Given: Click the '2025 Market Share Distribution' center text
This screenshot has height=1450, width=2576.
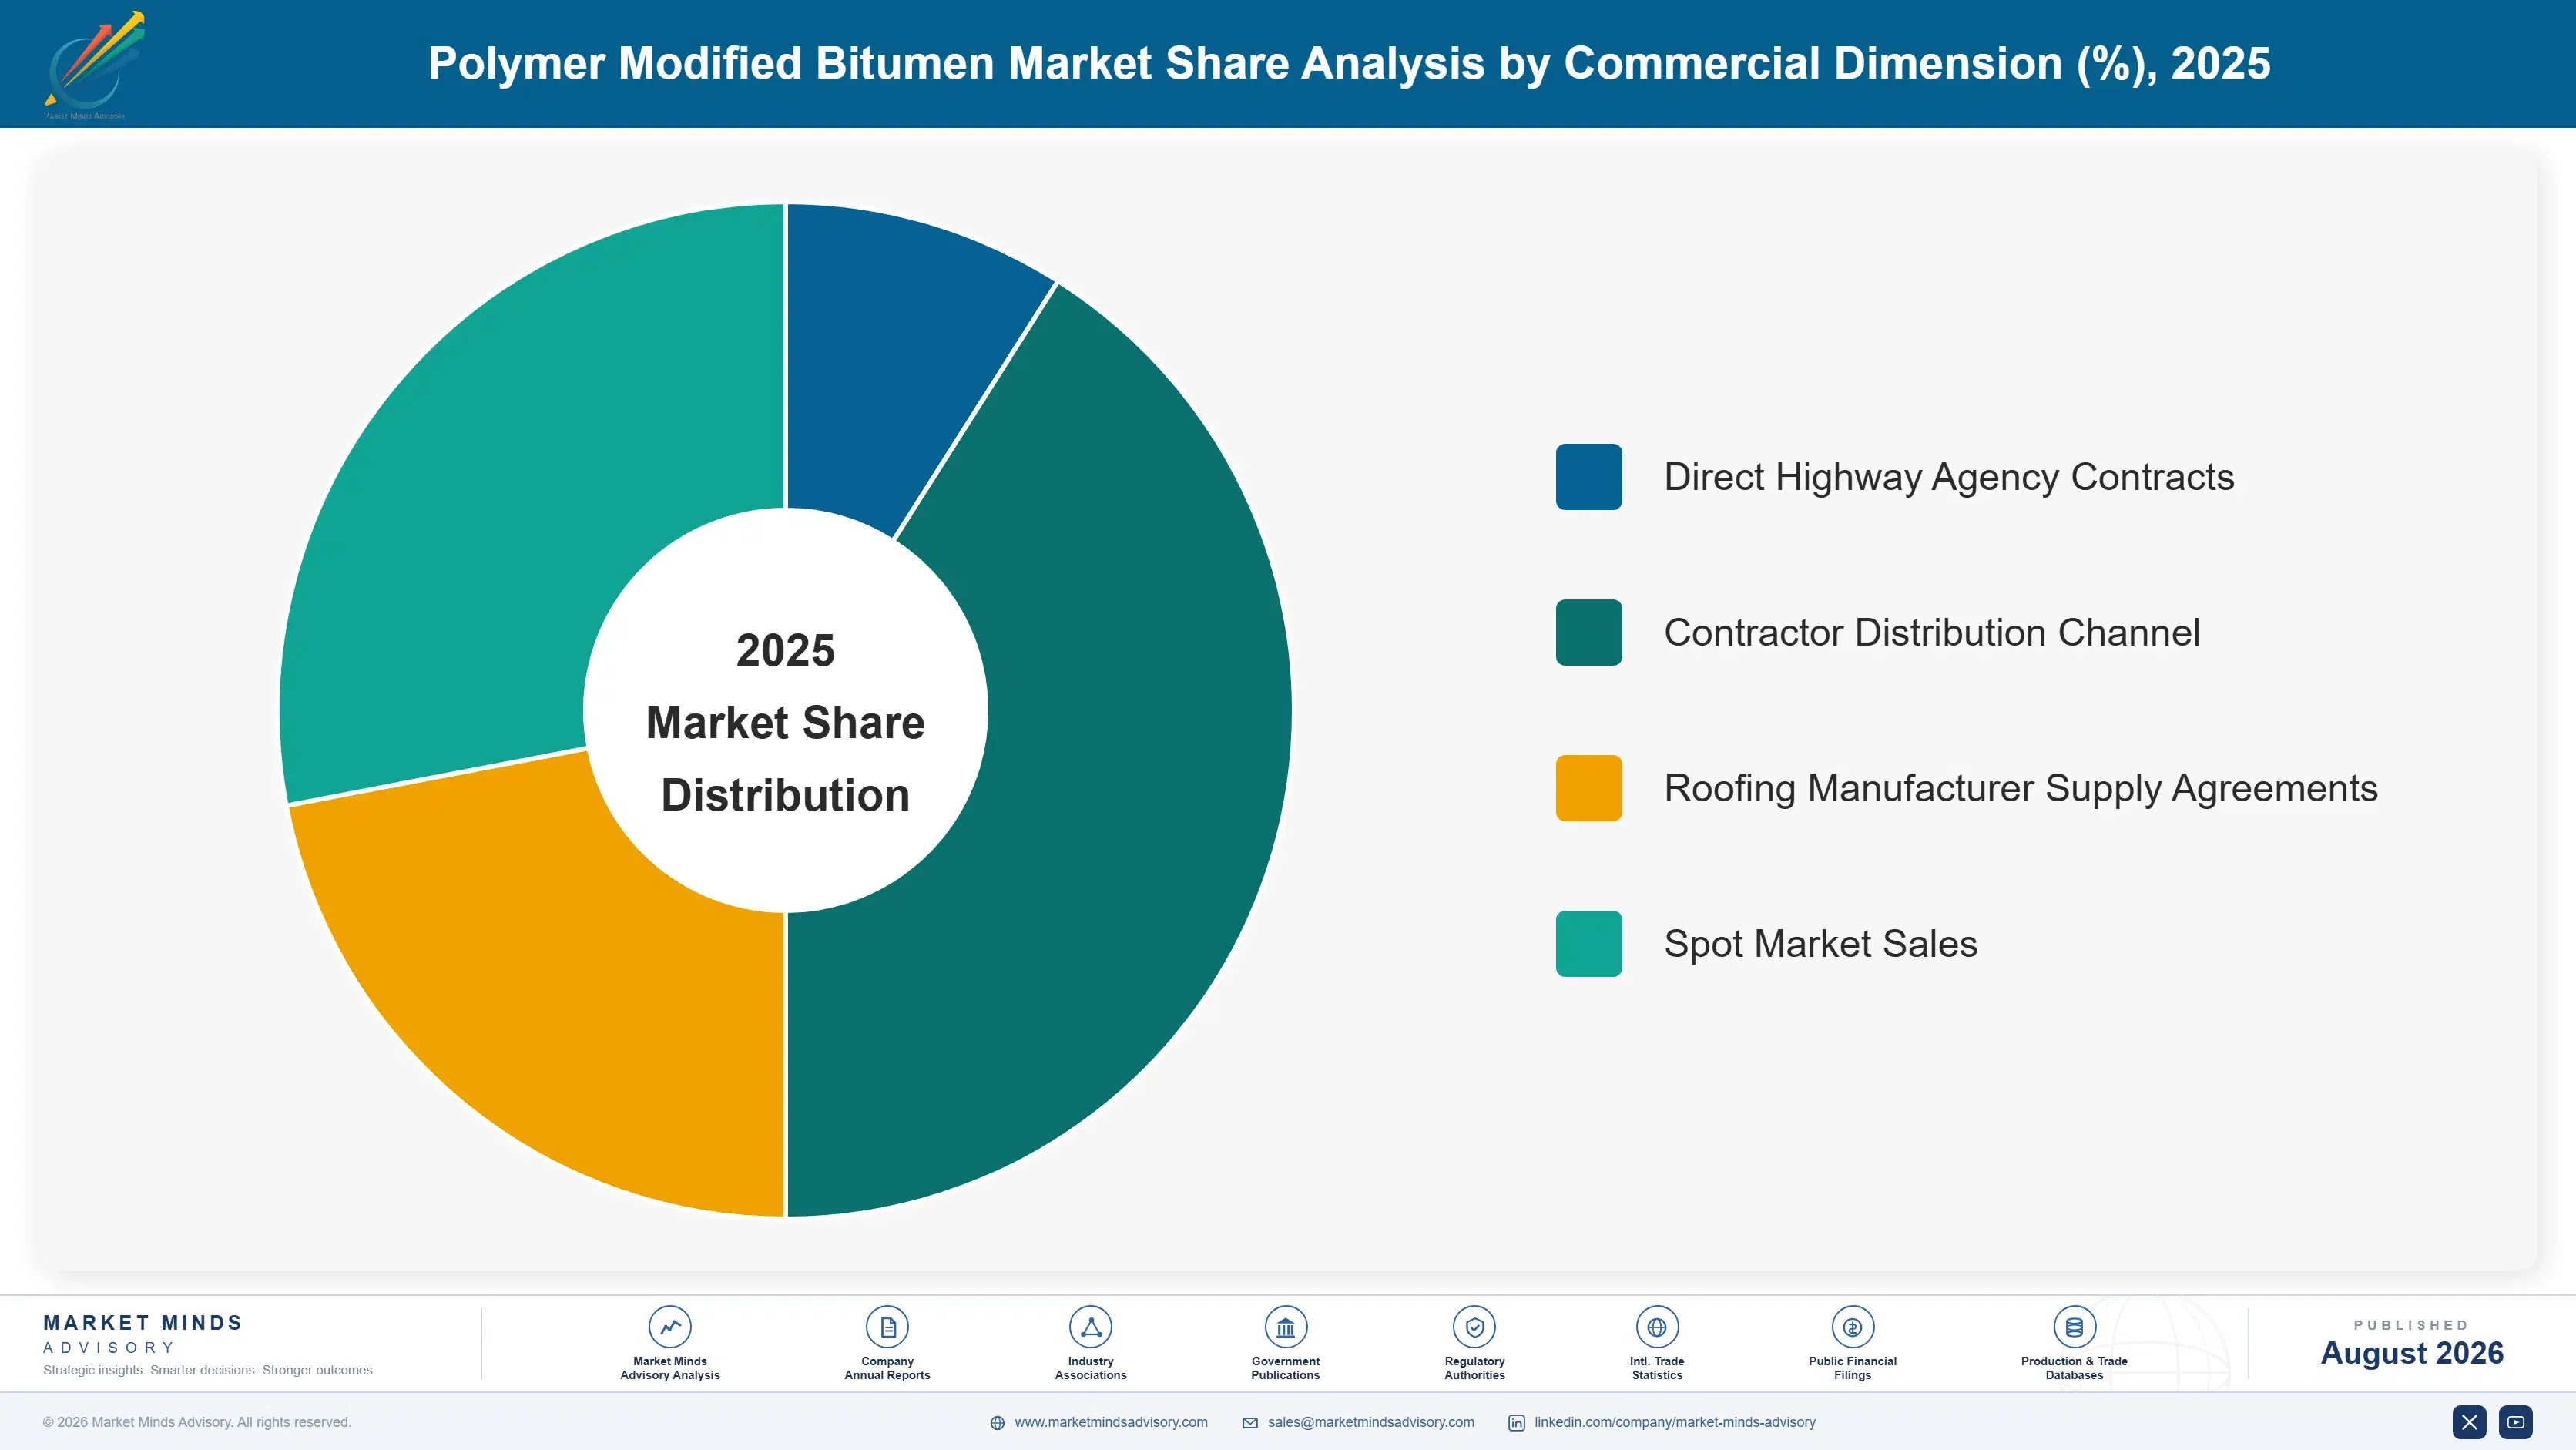Looking at the screenshot, I should [x=786, y=722].
